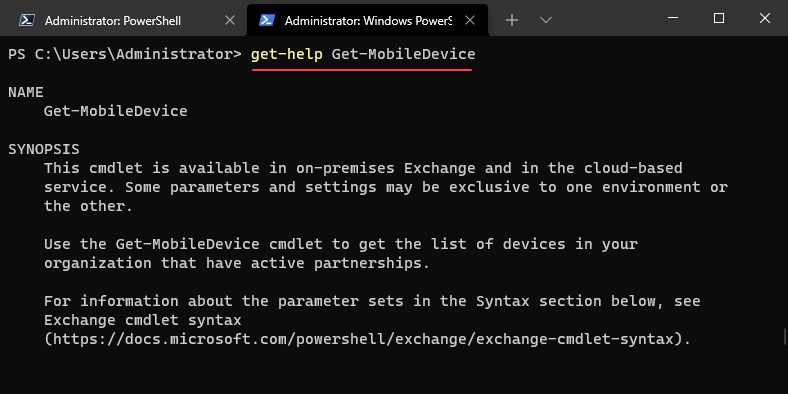Click the line 'Exchange cmdlet syntax'
Screen dimensions: 788x394
click(x=143, y=320)
